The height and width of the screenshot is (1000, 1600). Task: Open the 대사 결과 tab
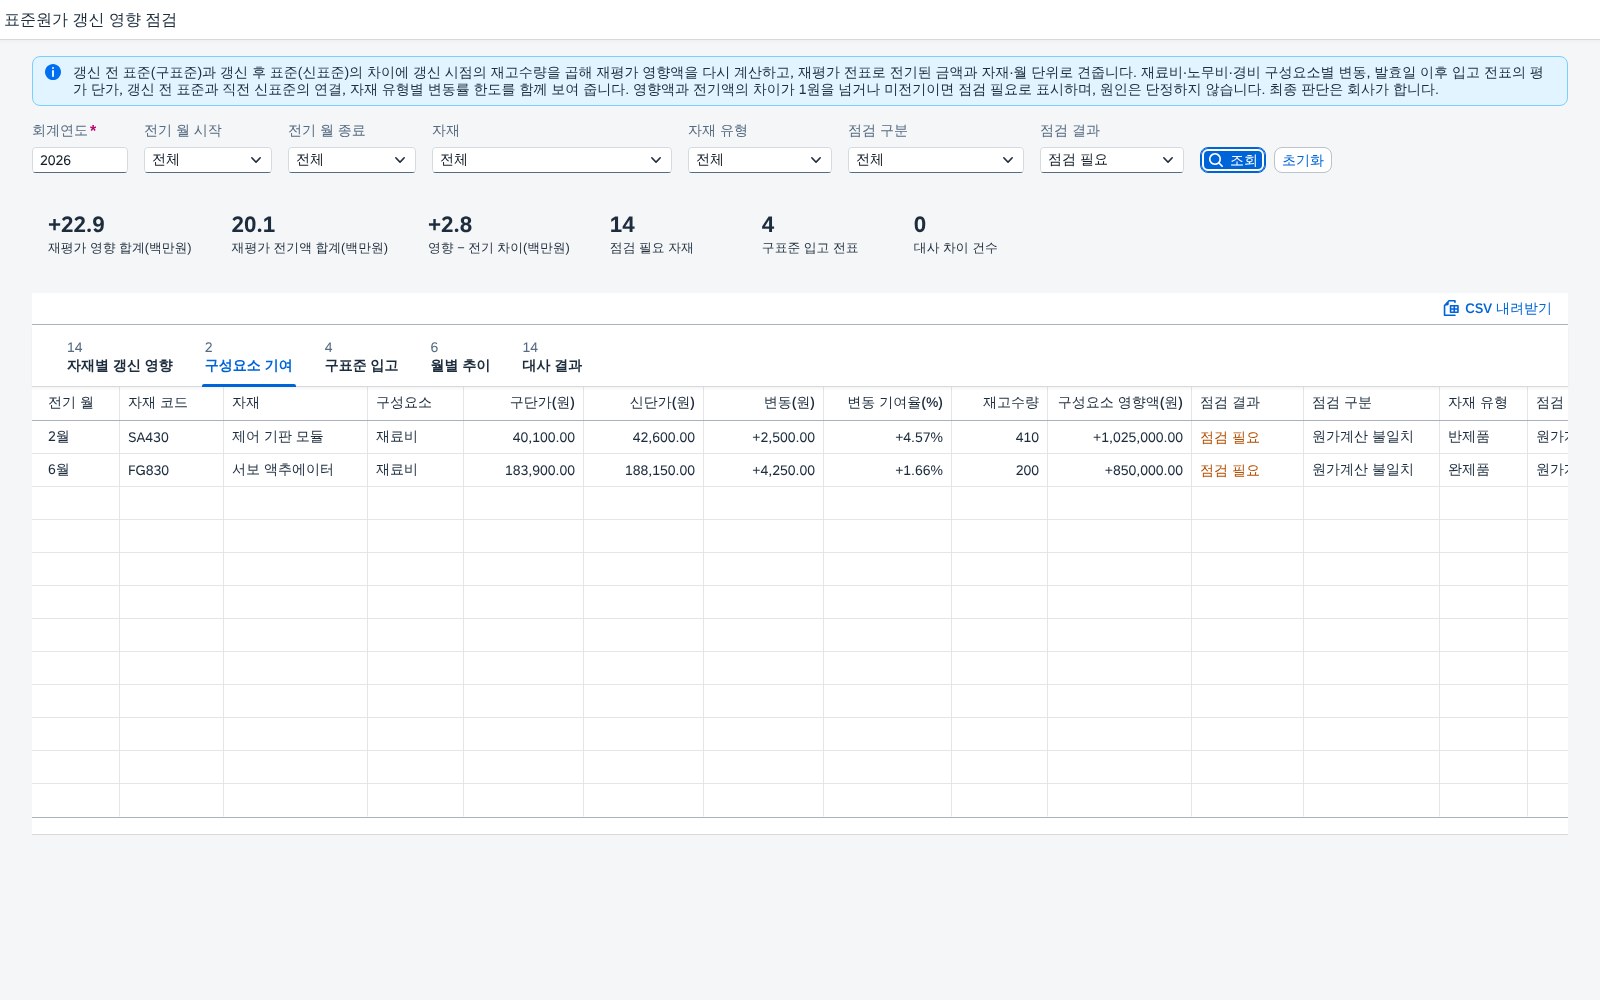click(x=552, y=357)
